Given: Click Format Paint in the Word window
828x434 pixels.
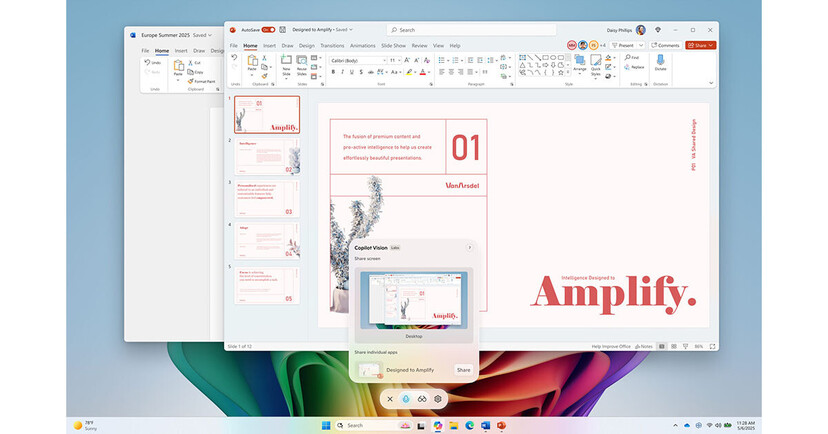Looking at the screenshot, I should (201, 81).
